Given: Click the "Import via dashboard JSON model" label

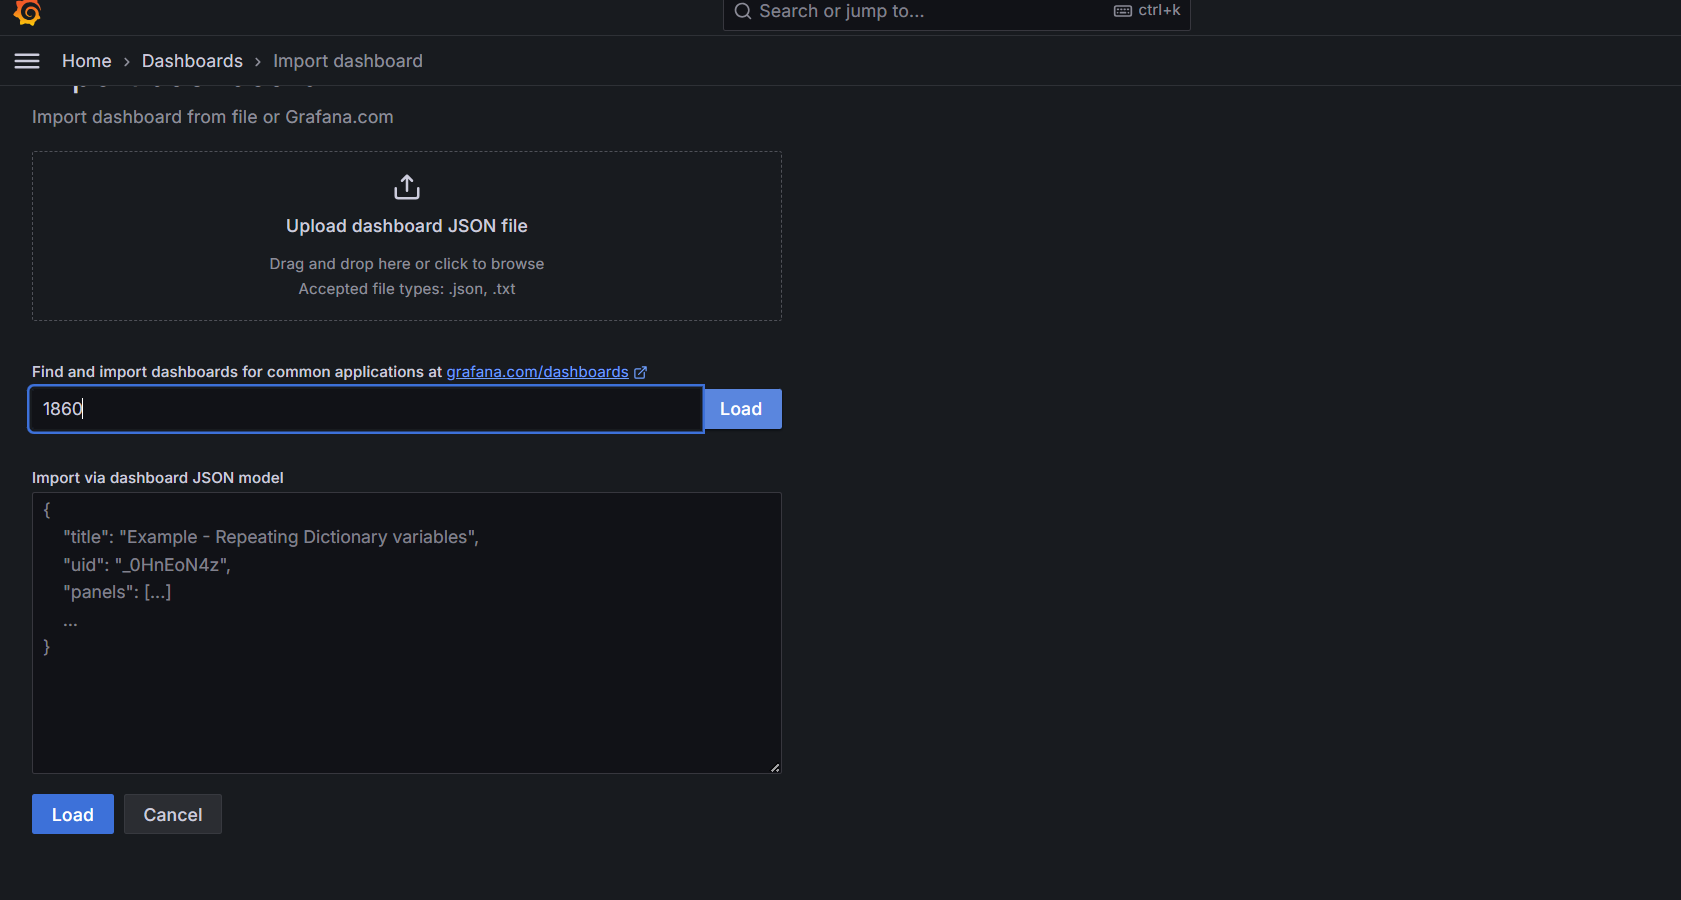Looking at the screenshot, I should (x=158, y=478).
